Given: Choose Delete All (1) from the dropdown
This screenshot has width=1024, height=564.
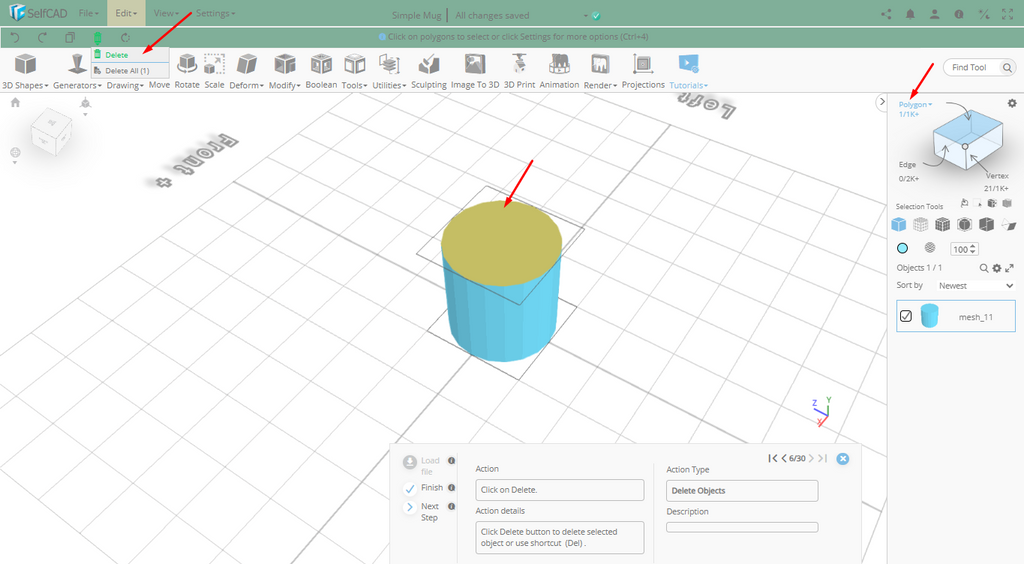Looking at the screenshot, I should (x=130, y=70).
